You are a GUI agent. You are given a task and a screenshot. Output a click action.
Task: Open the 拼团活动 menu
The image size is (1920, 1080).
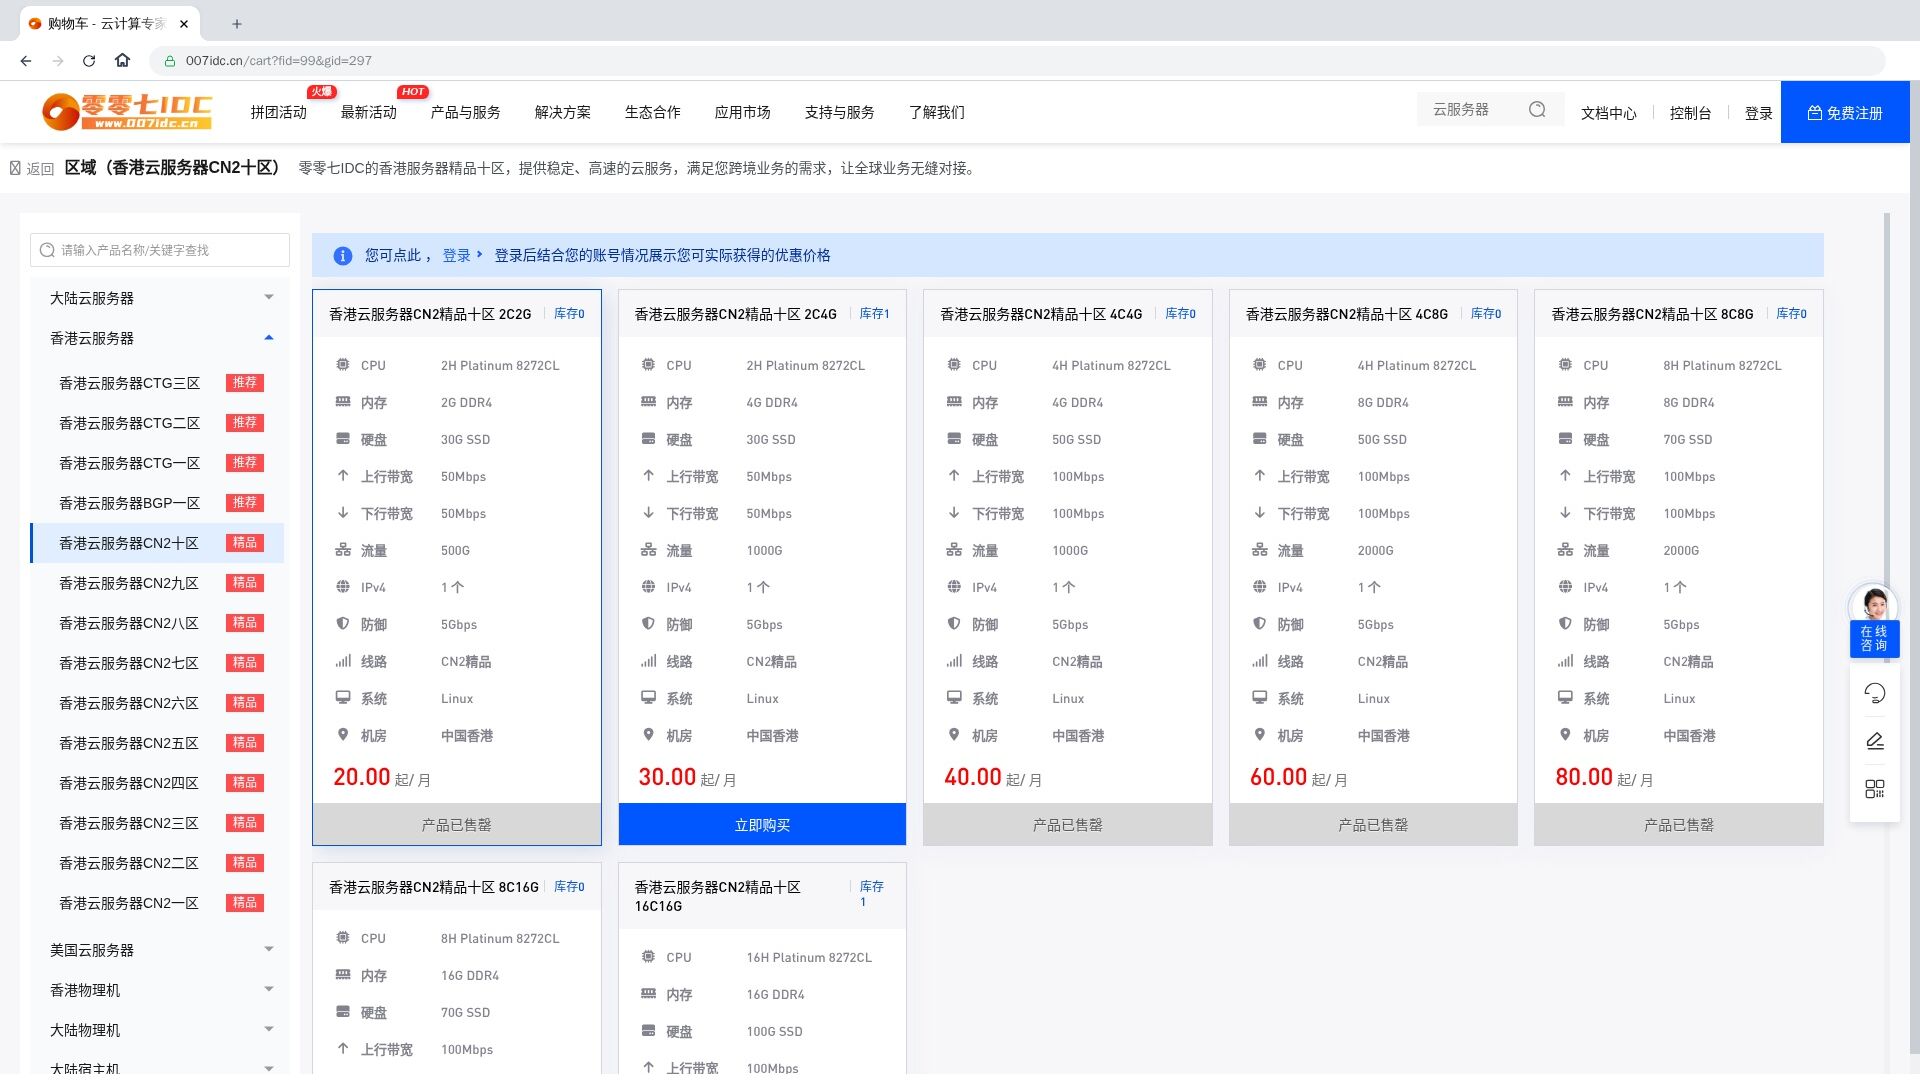(279, 112)
